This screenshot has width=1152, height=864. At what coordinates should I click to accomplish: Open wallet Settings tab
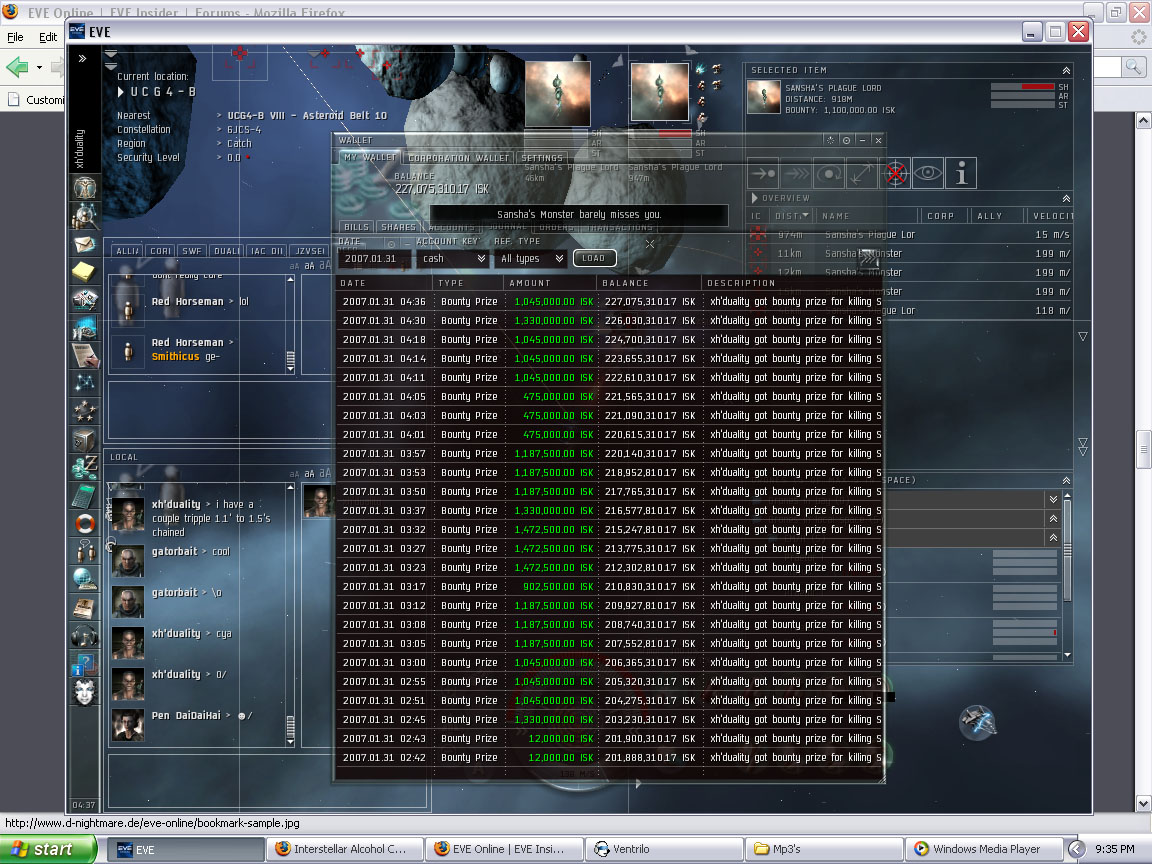541,157
